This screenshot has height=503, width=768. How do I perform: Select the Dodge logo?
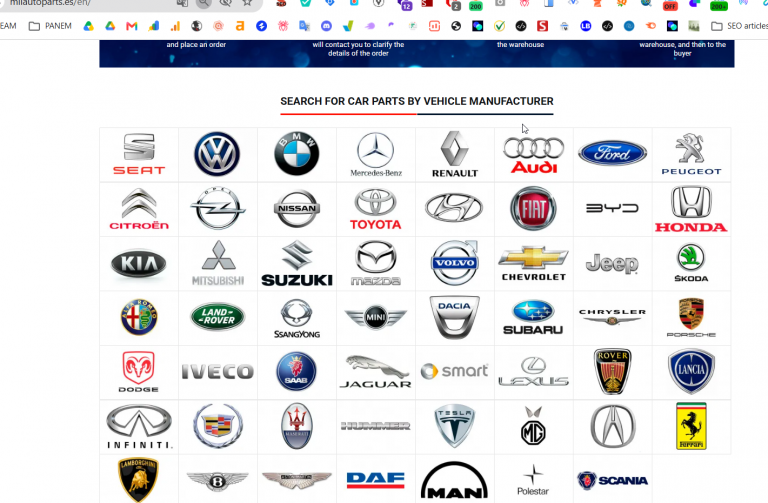click(139, 372)
